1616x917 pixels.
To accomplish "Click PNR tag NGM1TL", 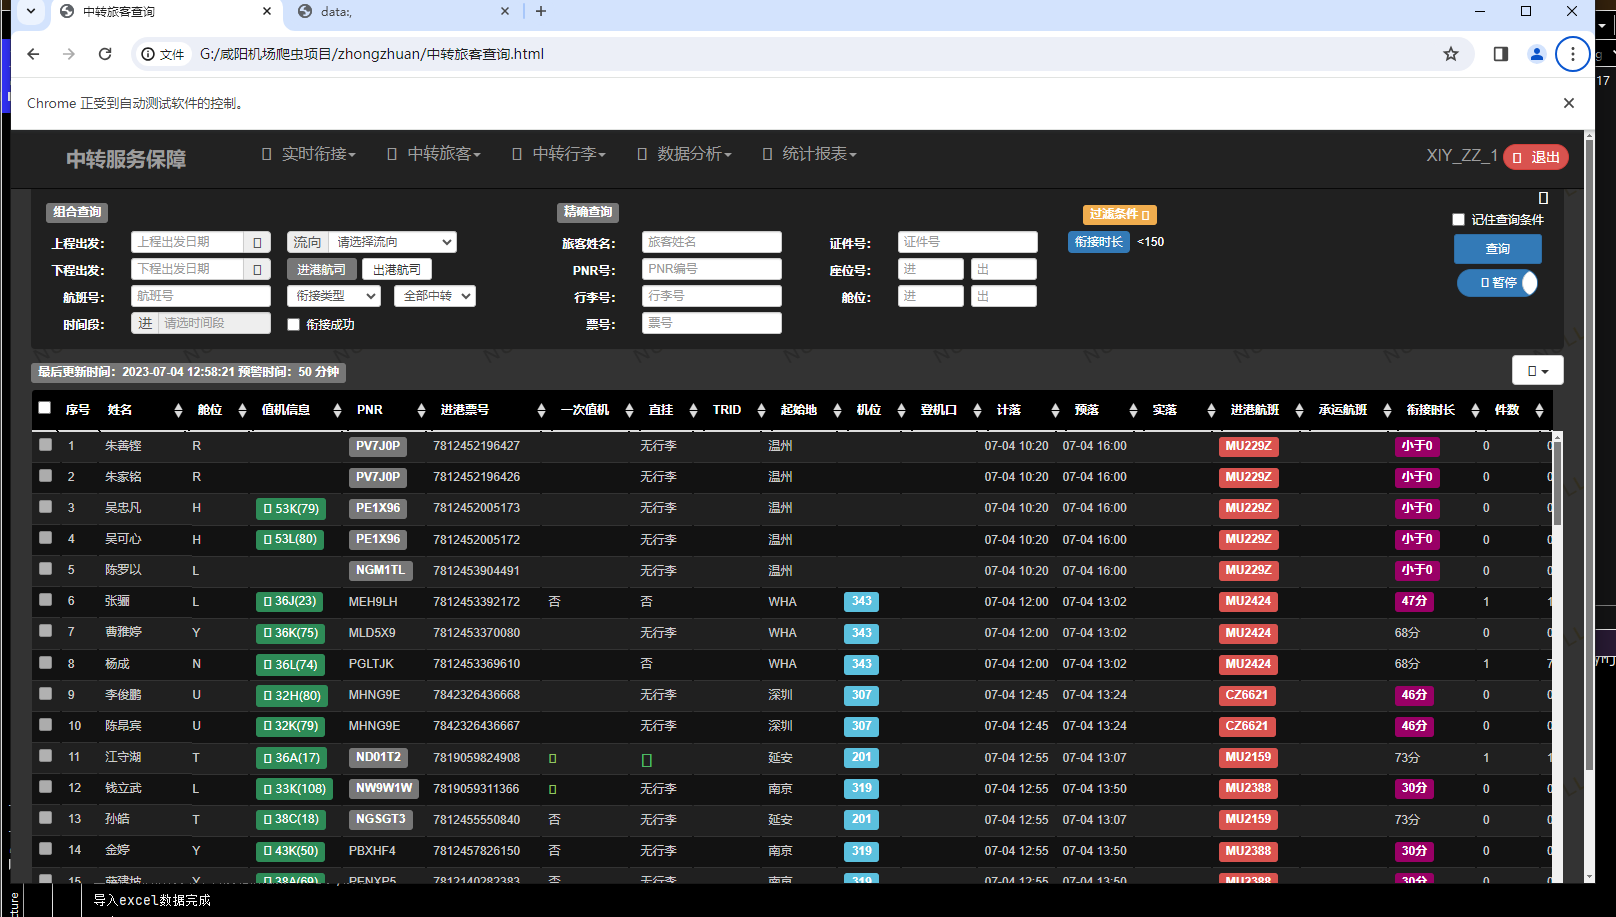I will 381,570.
